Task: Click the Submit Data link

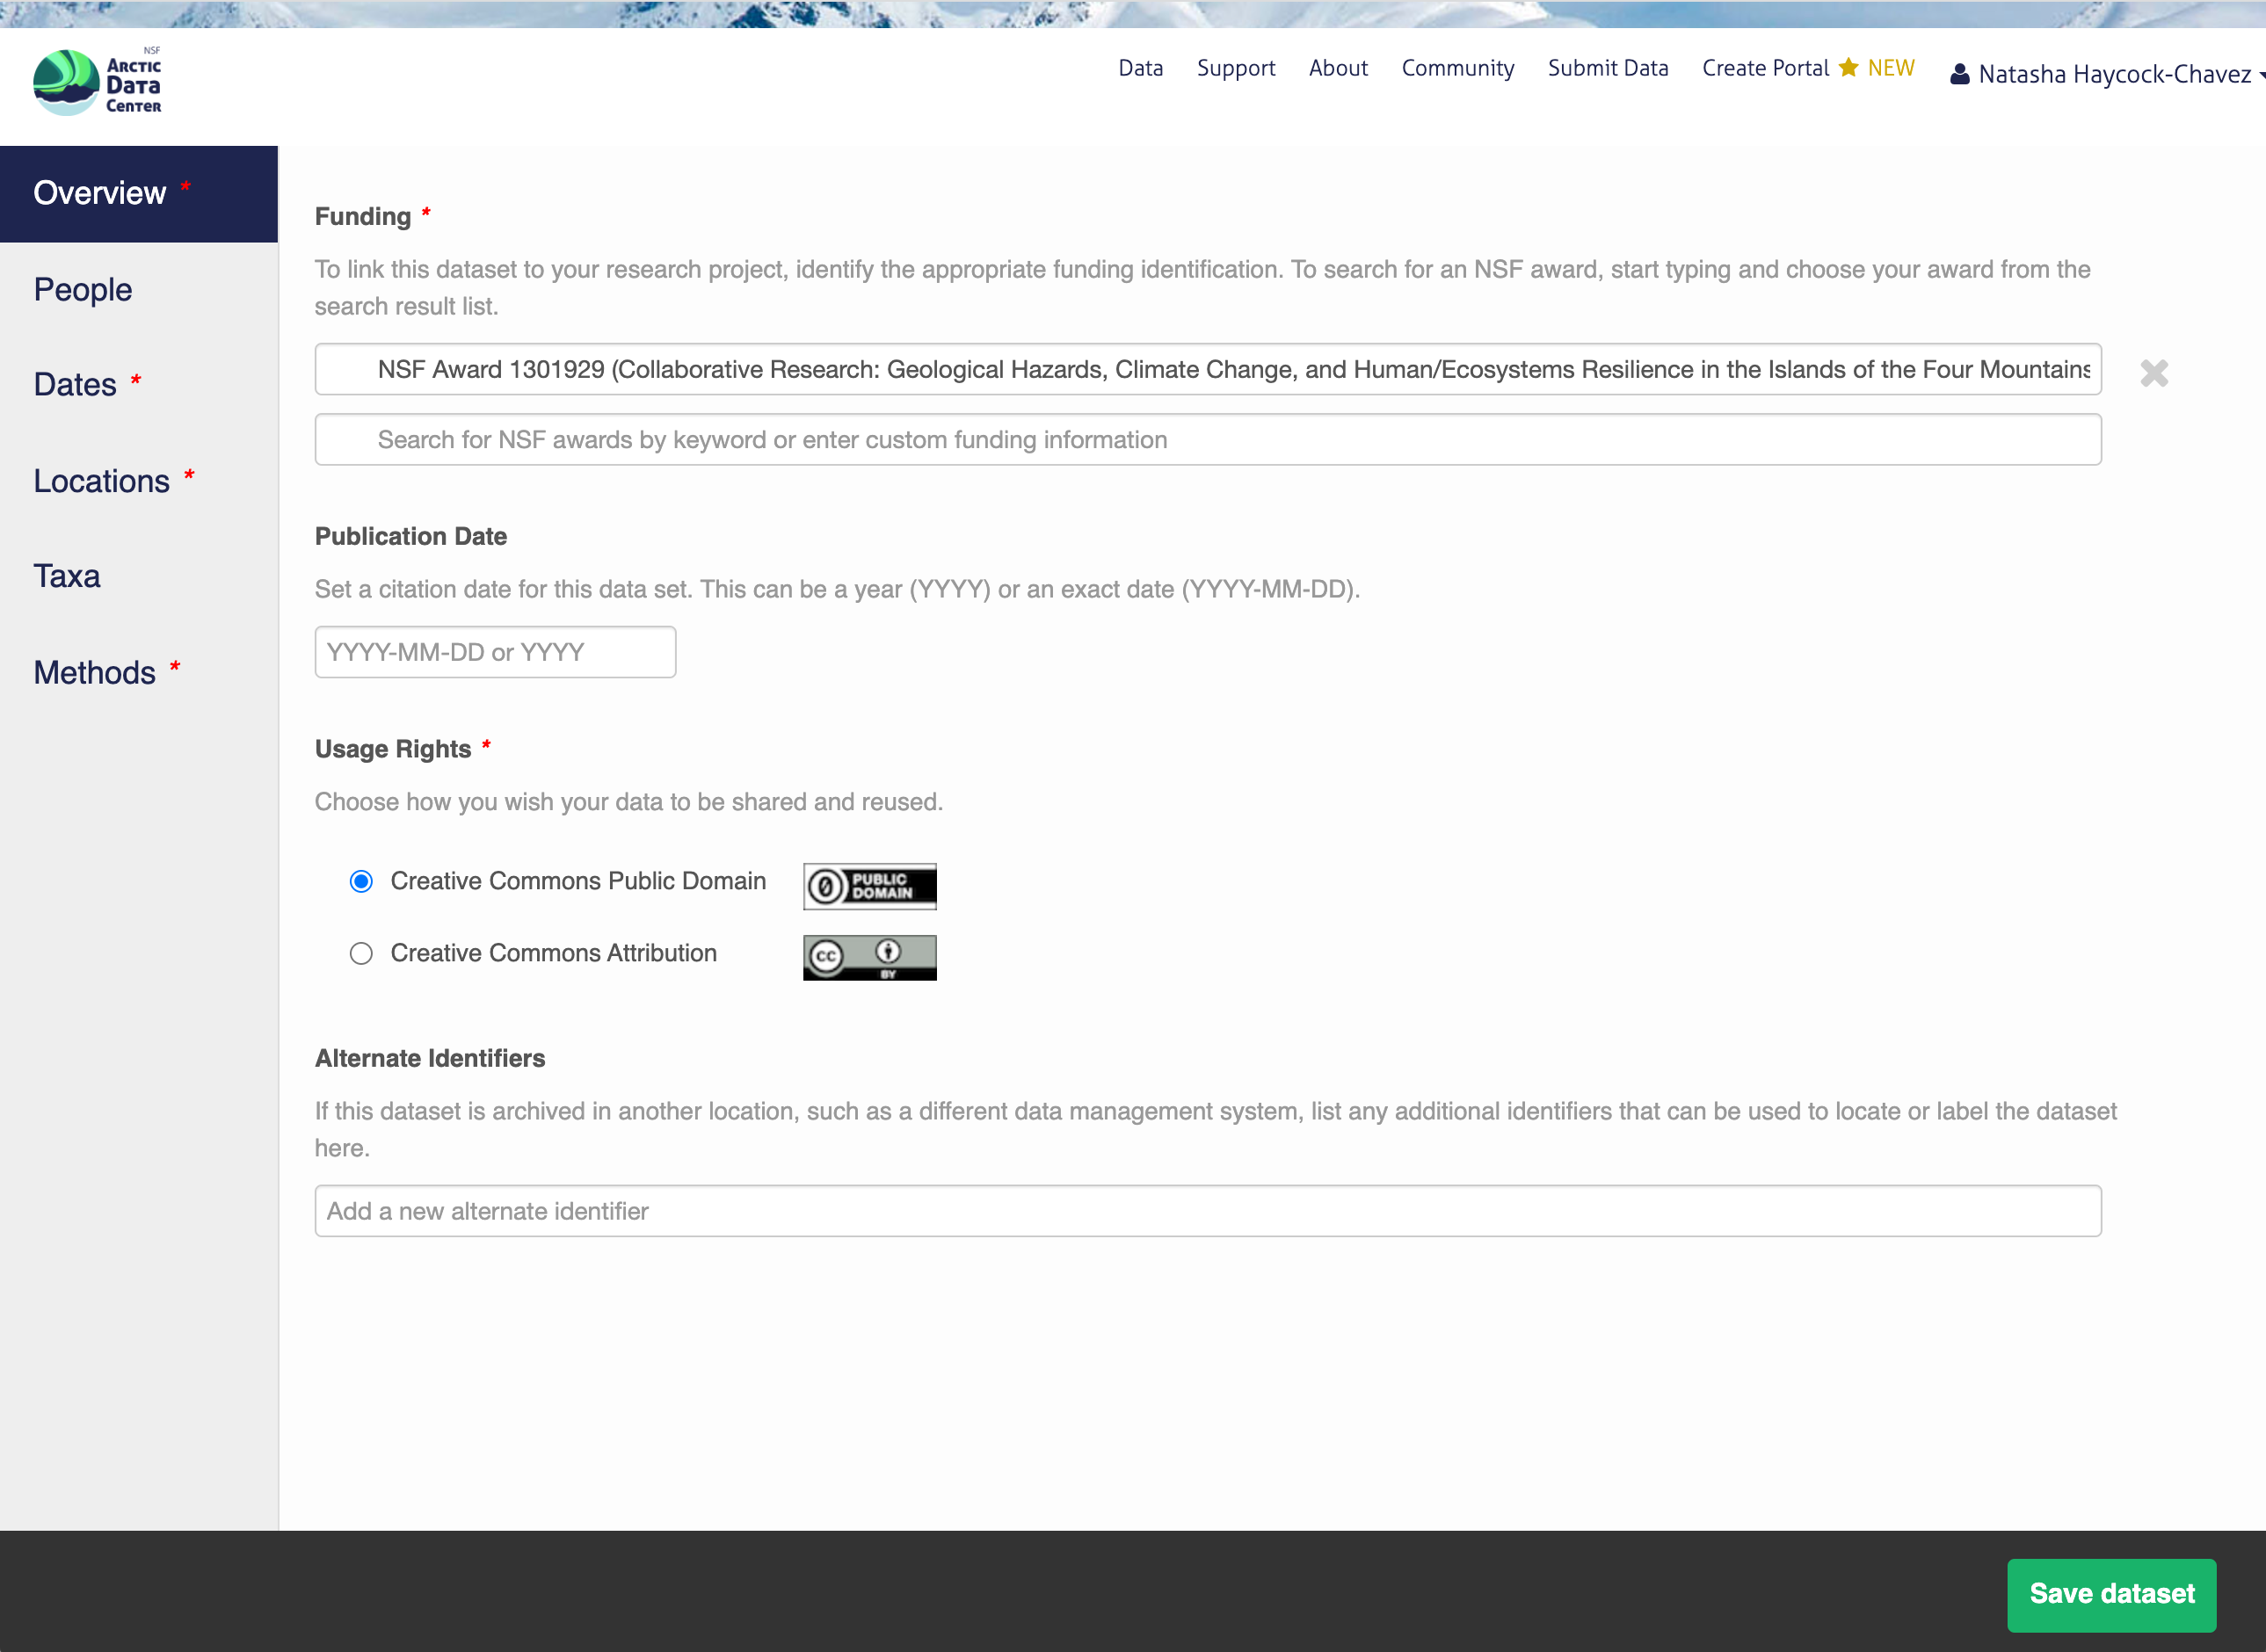Action: click(1607, 68)
